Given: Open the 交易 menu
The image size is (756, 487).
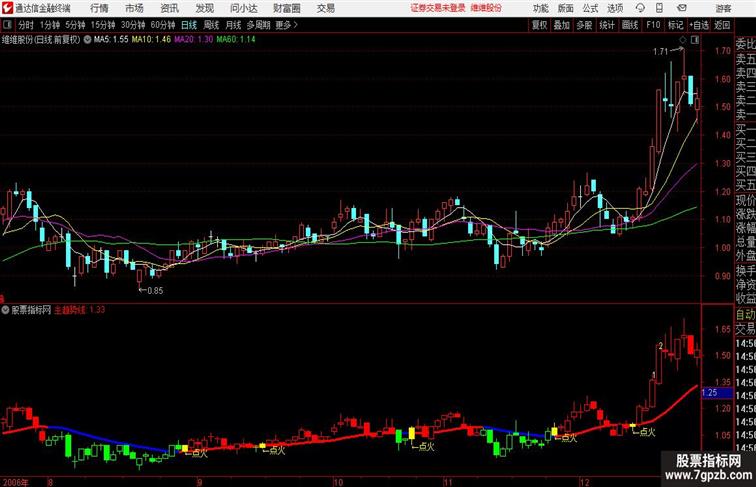Looking at the screenshot, I should (325, 8).
